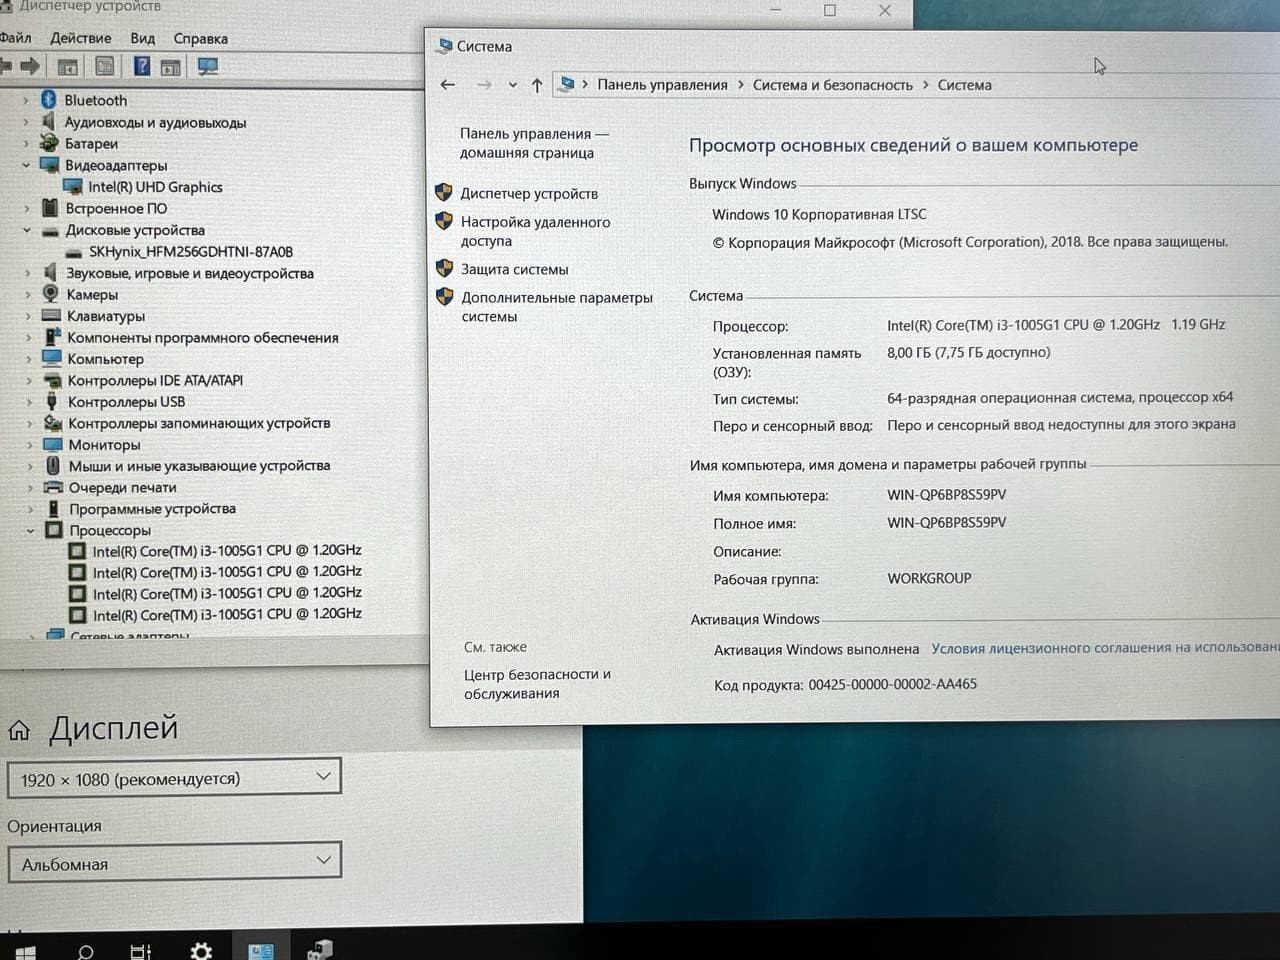The image size is (1280, 960).
Task: Click the blue Help question mark toolbar icon
Action: coord(142,67)
